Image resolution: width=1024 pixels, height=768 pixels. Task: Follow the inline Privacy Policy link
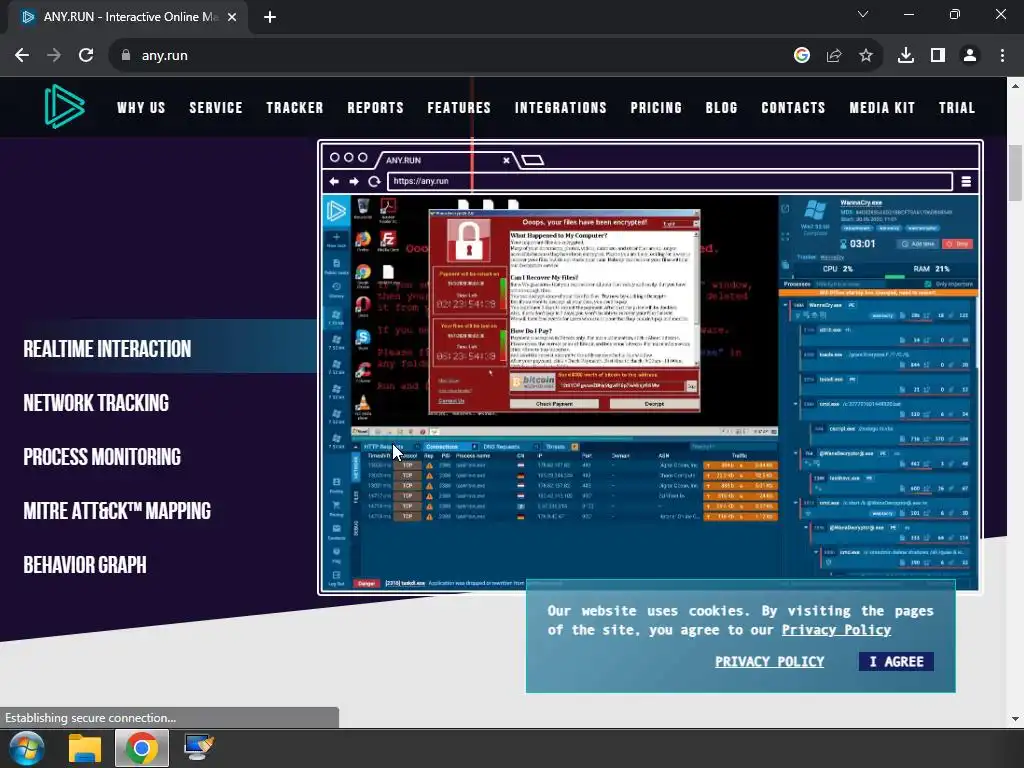(x=836, y=630)
